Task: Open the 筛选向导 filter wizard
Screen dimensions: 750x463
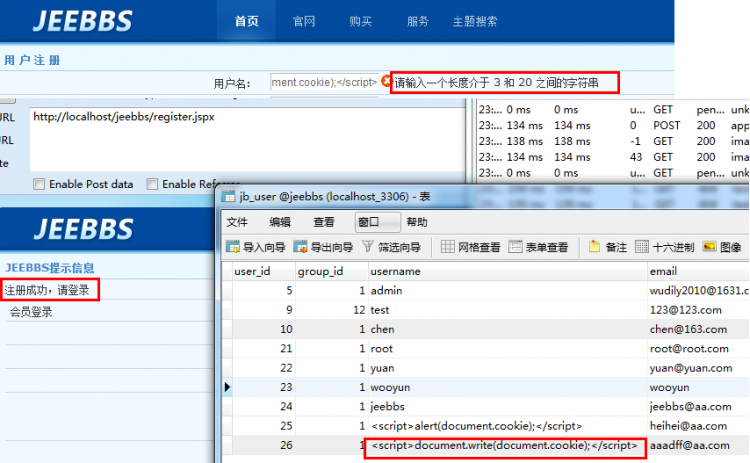Action: 368,247
